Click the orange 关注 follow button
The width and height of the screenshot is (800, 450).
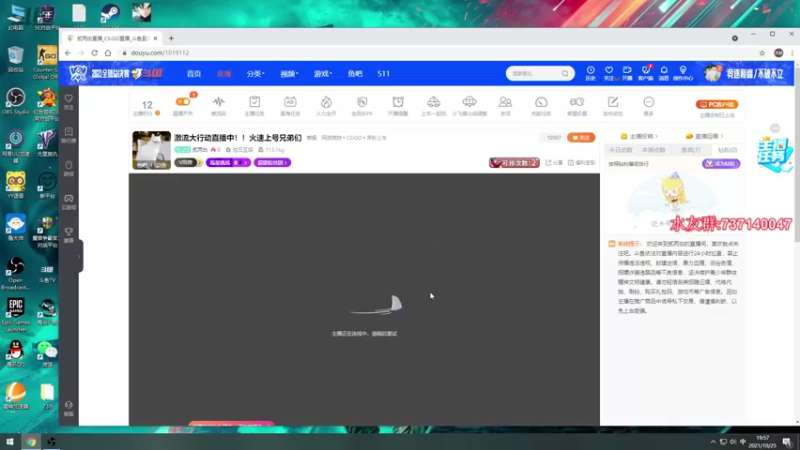[581, 138]
